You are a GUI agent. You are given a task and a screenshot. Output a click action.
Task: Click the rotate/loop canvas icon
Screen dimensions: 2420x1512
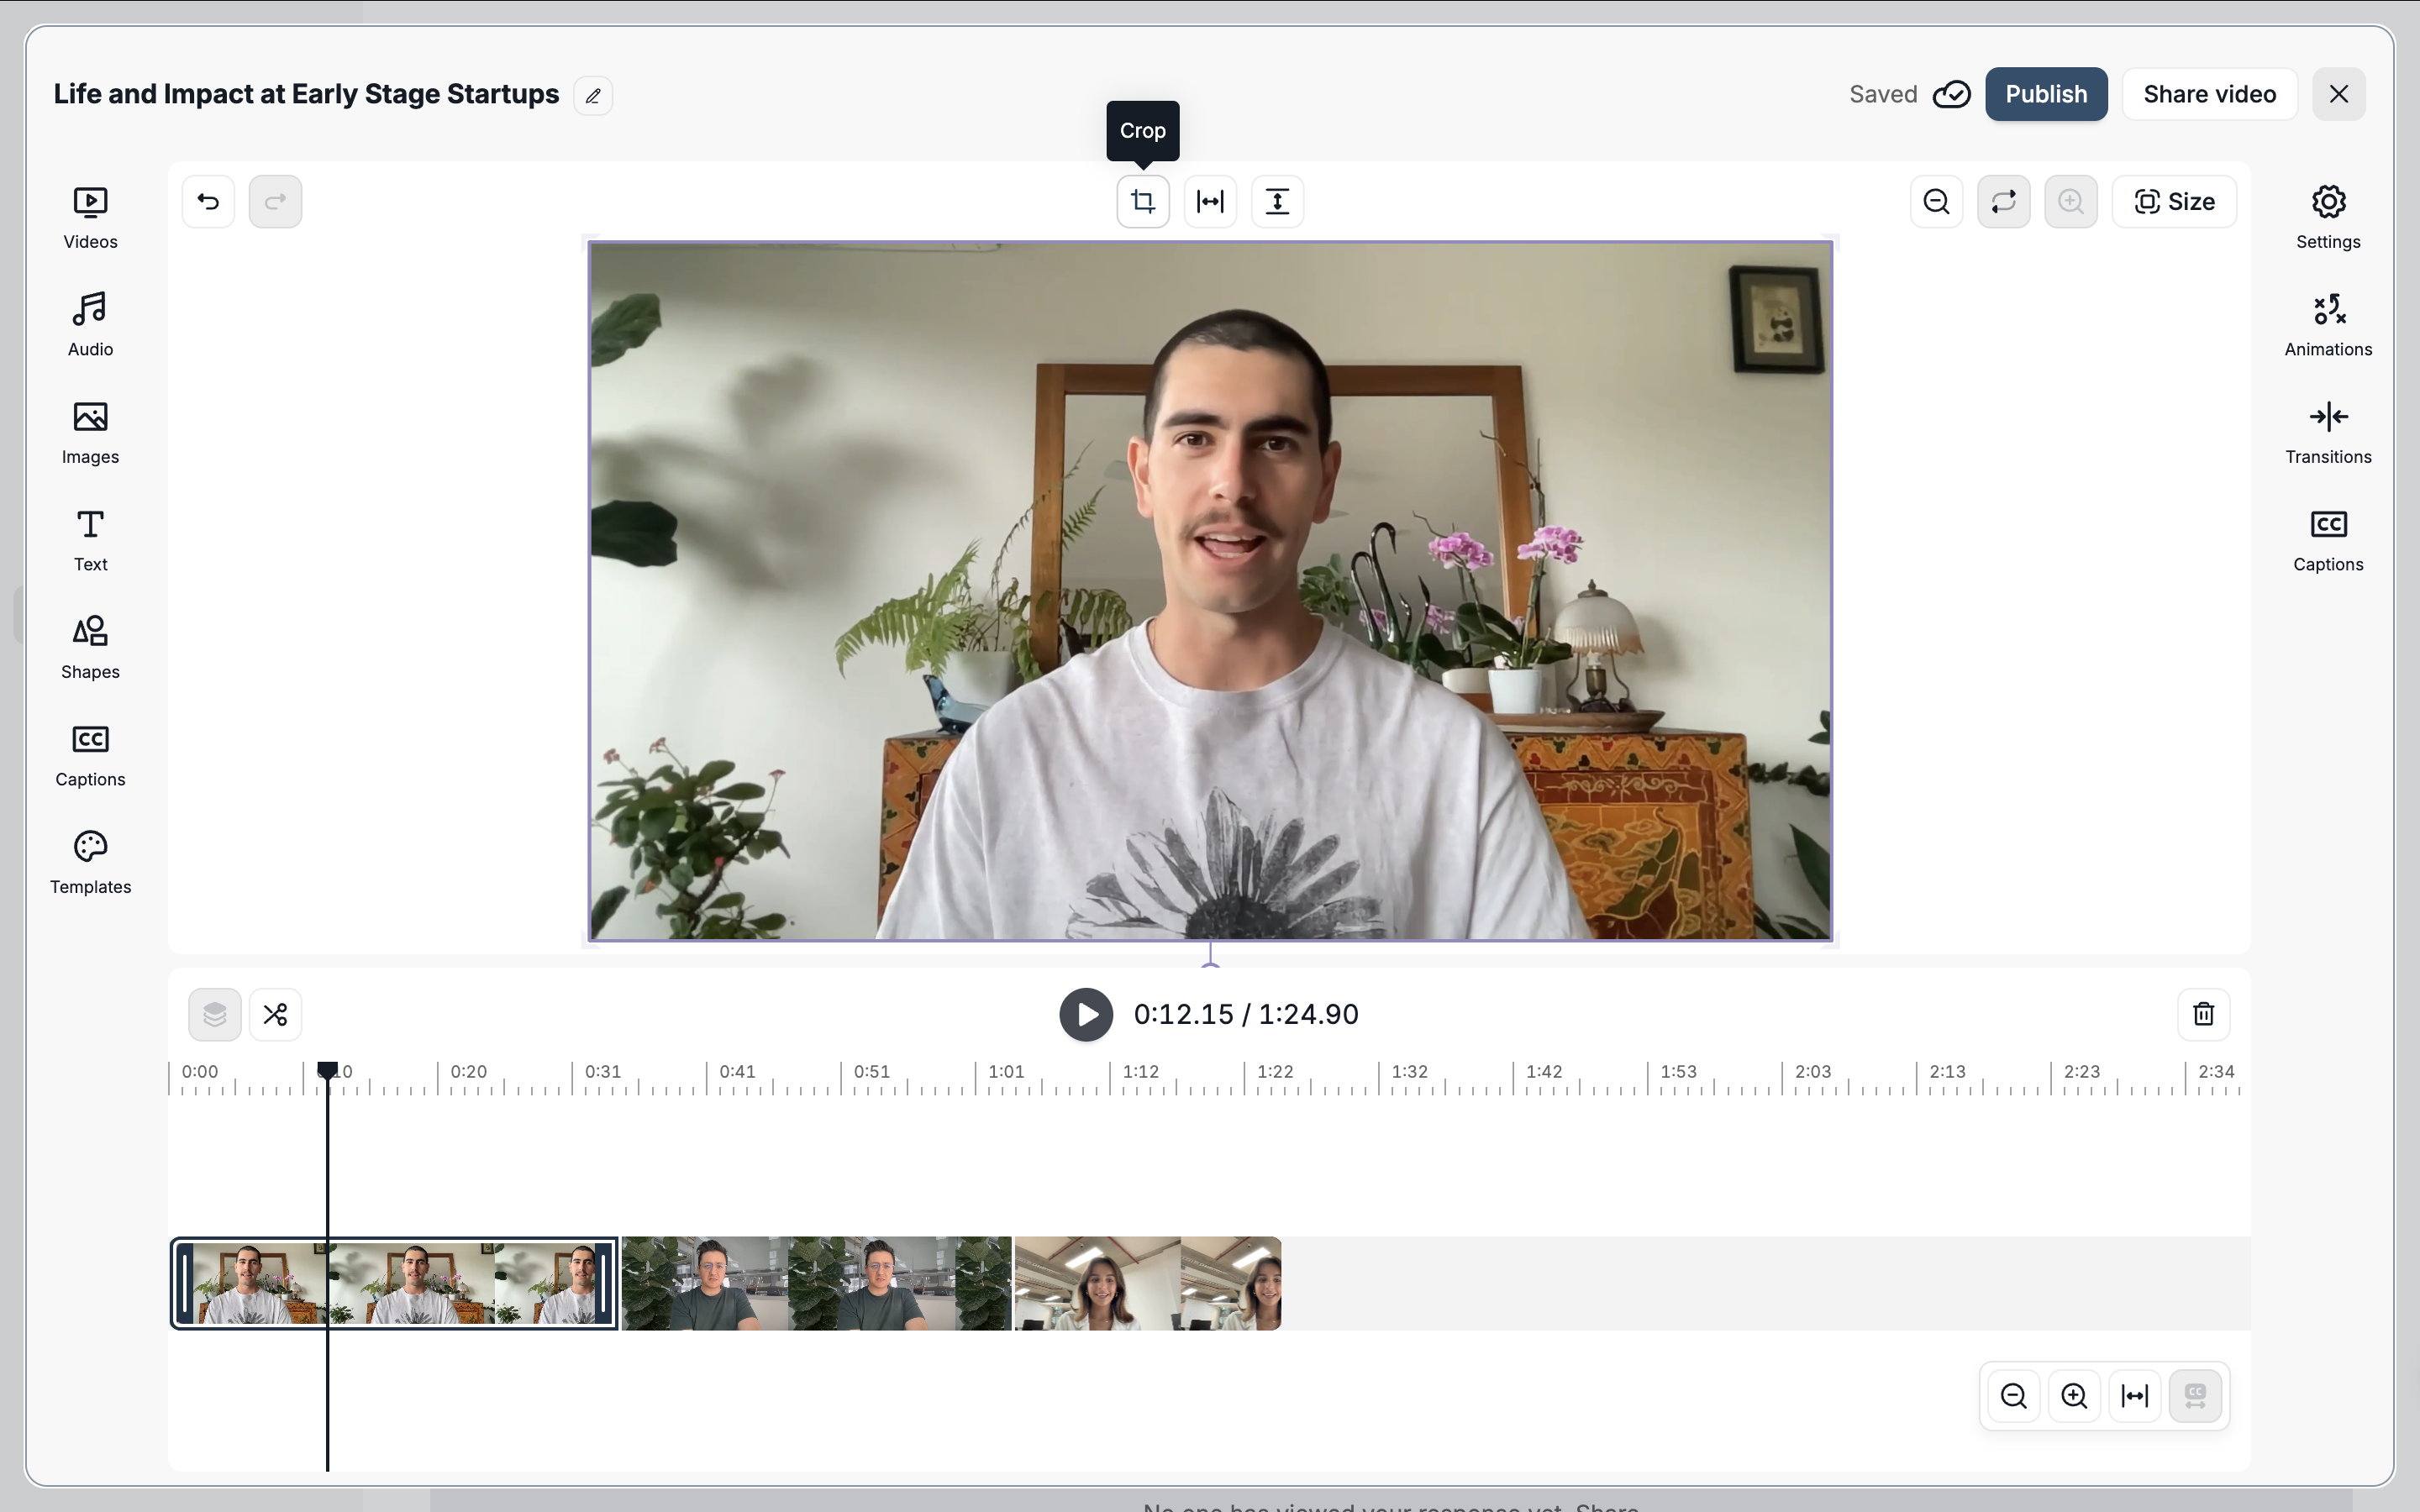[x=2003, y=202]
